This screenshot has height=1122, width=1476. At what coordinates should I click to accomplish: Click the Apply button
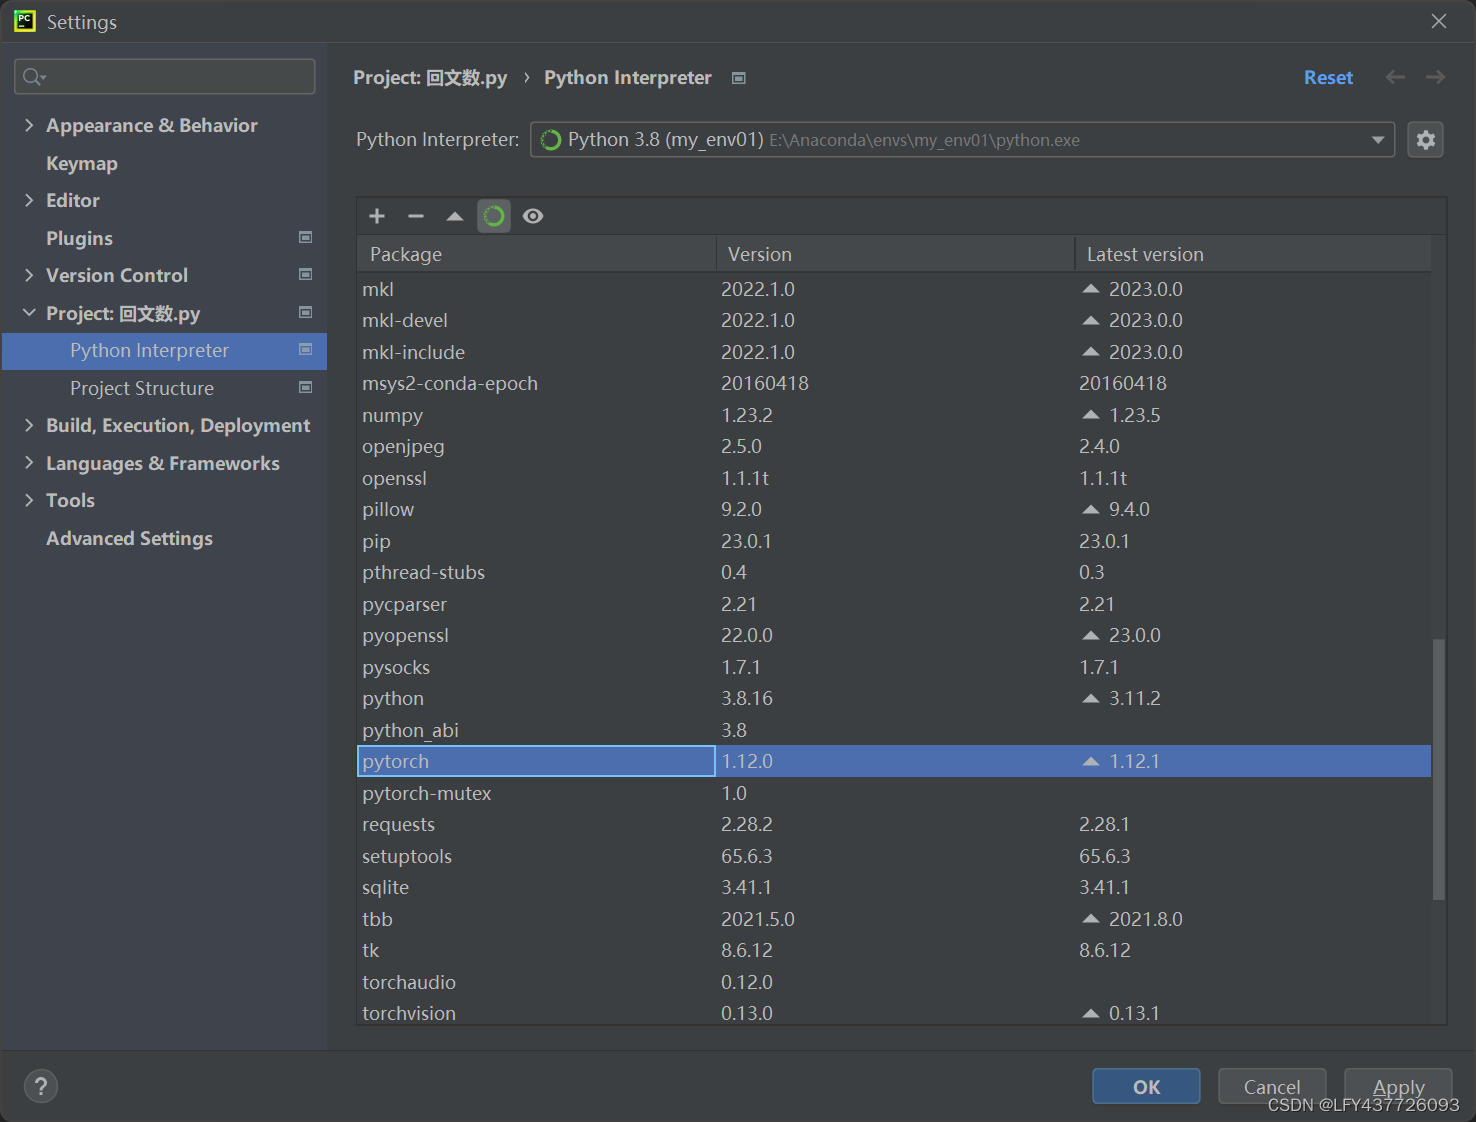coord(1398,1086)
